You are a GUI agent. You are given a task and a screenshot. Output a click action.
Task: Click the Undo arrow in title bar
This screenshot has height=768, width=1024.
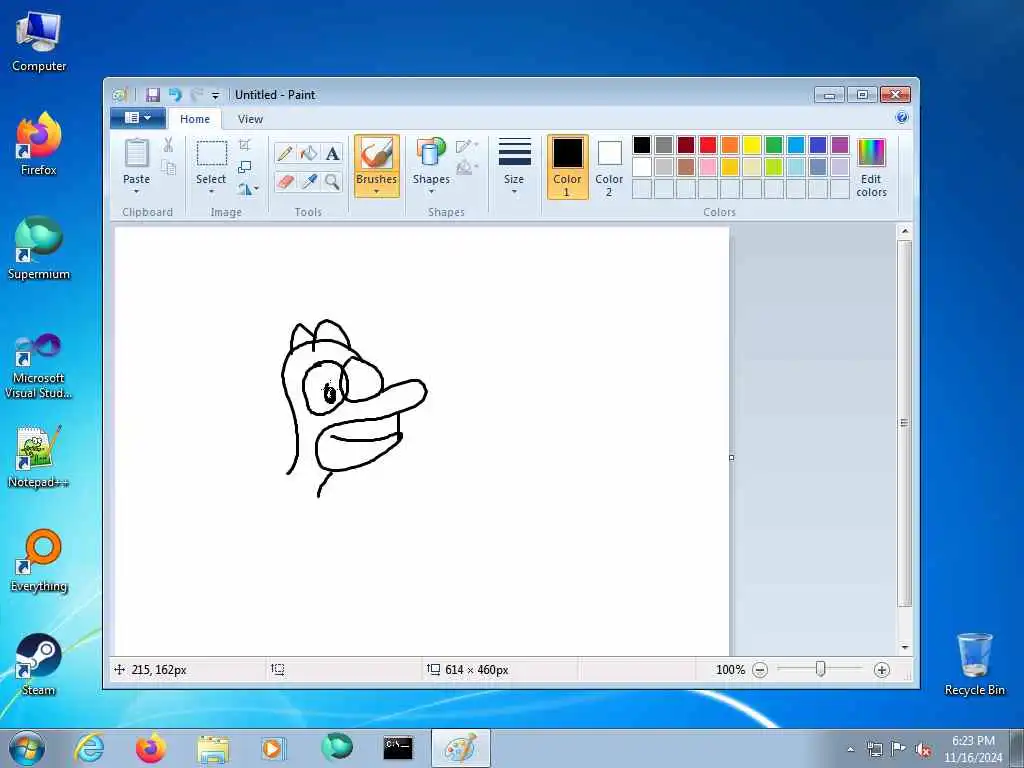coord(175,95)
